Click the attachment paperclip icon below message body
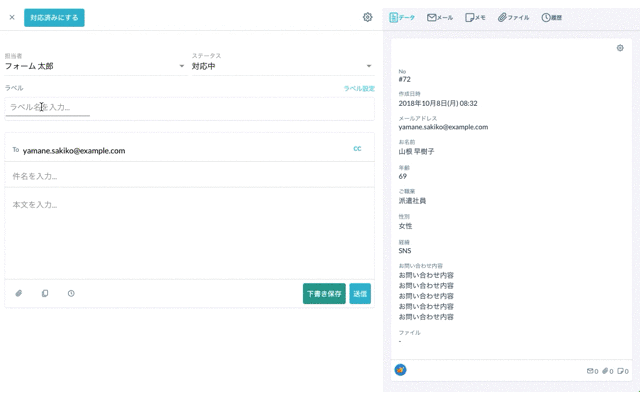This screenshot has width=640, height=400. [x=18, y=294]
